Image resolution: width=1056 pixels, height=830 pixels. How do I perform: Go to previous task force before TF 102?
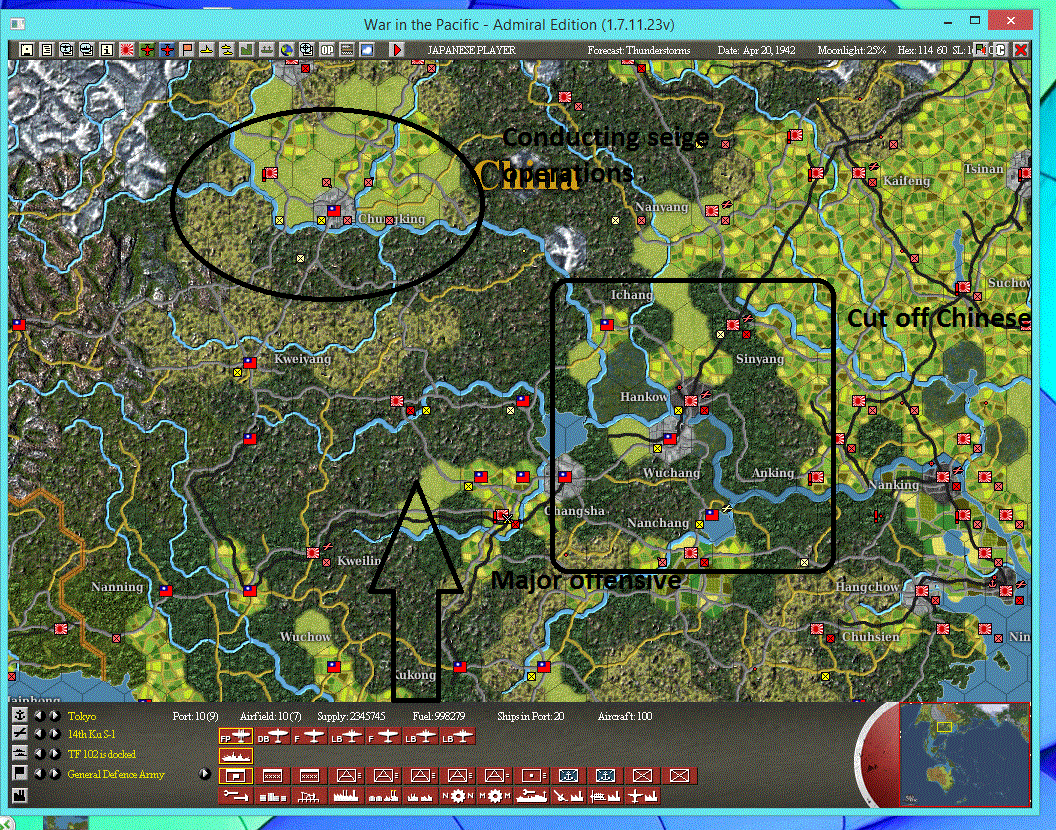coord(40,754)
